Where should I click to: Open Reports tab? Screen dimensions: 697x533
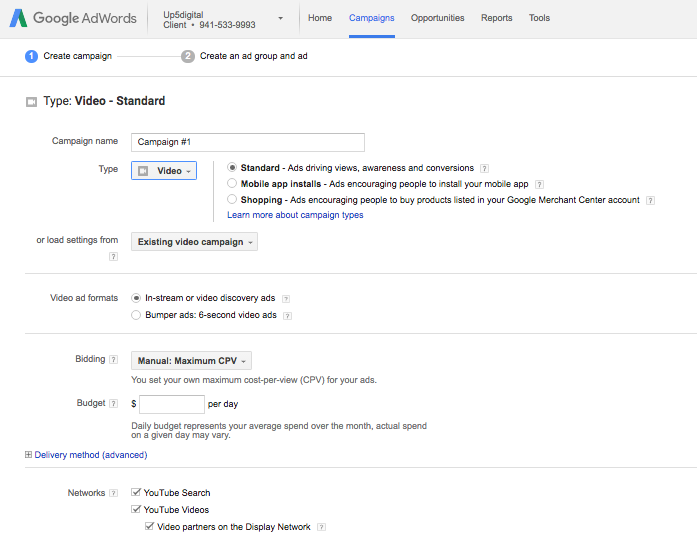tap(497, 18)
